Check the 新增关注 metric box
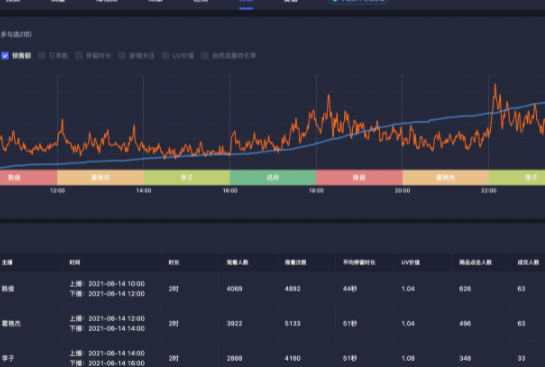545x367 pixels. click(122, 56)
